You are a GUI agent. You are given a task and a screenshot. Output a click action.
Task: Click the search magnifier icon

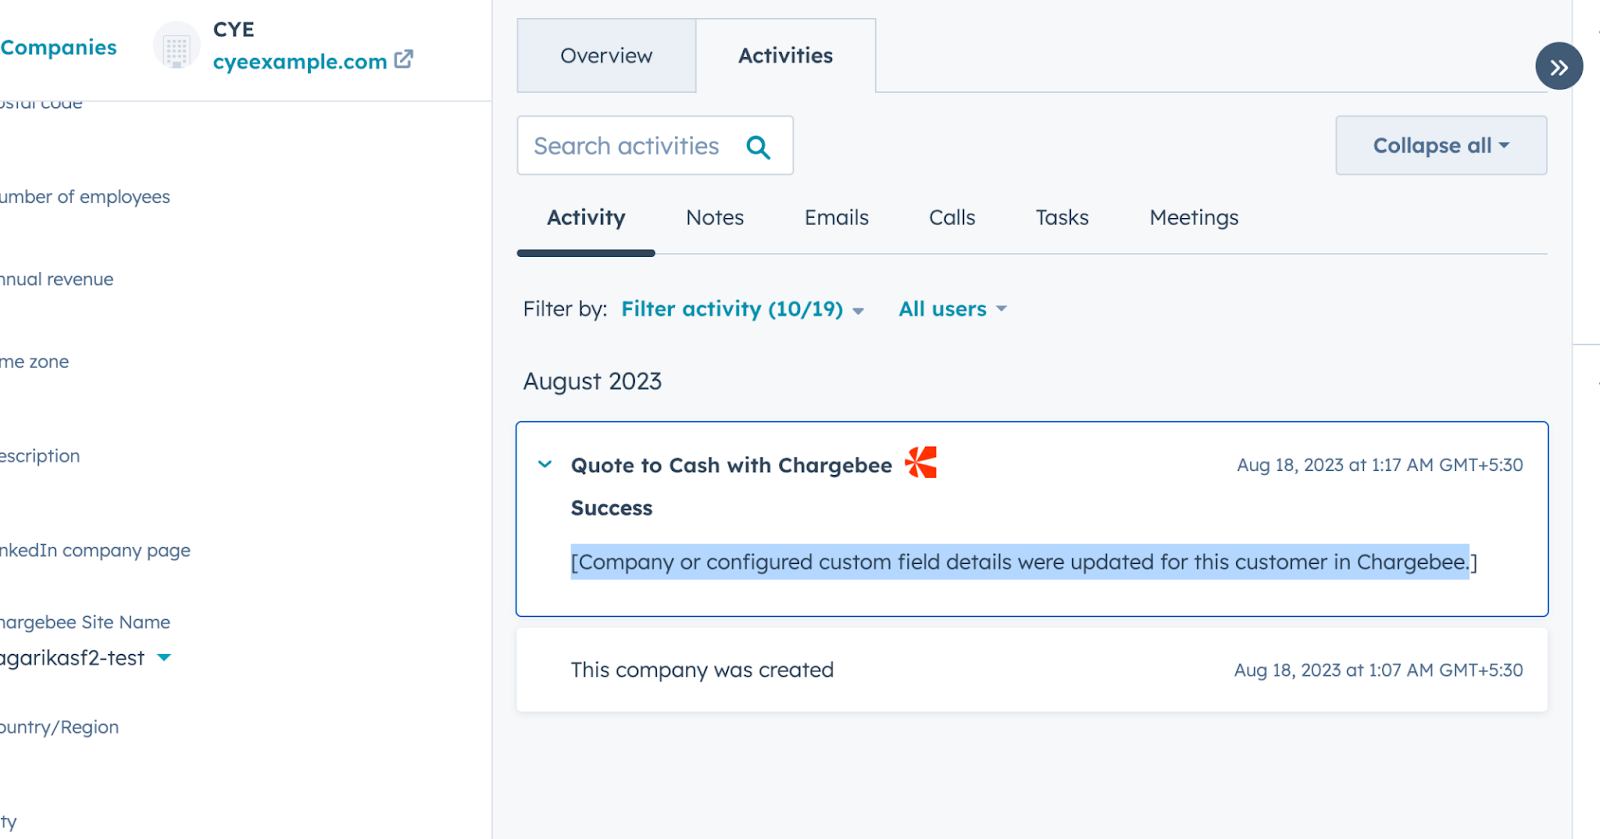[x=758, y=147]
